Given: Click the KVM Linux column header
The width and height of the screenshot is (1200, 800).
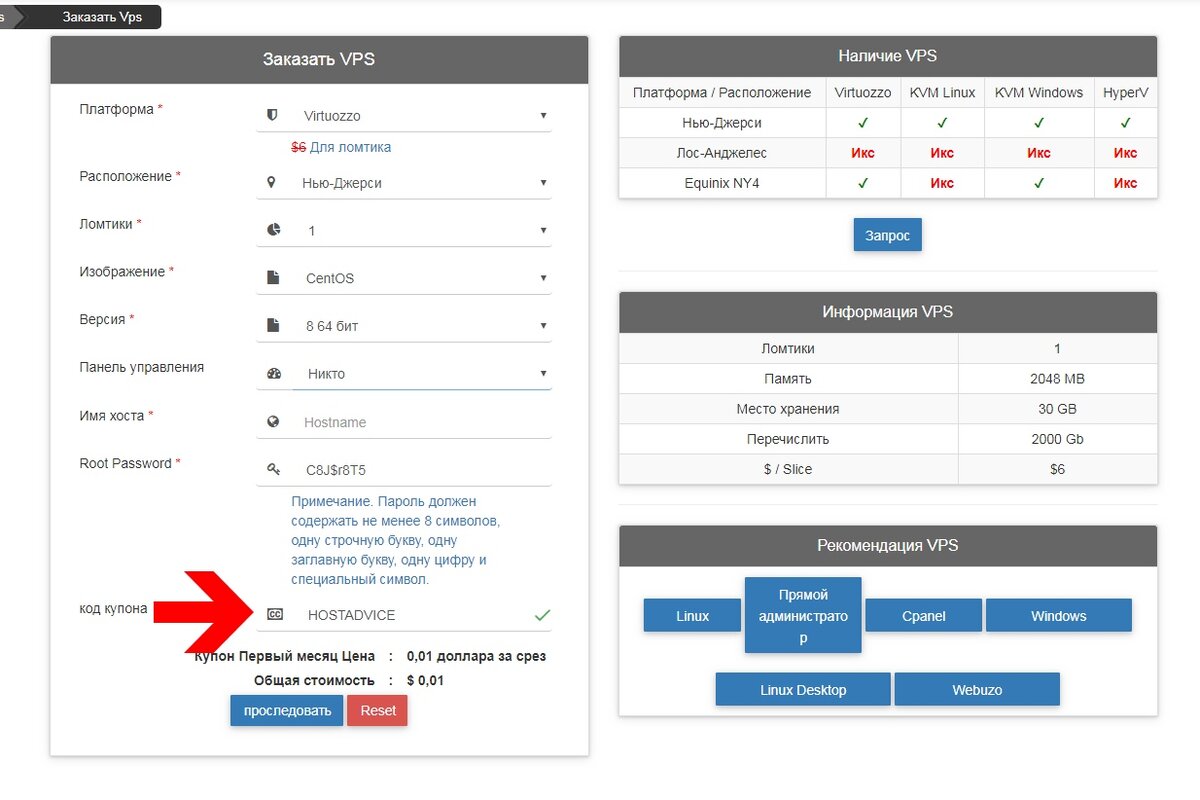Looking at the screenshot, I should pyautogui.click(x=942, y=93).
